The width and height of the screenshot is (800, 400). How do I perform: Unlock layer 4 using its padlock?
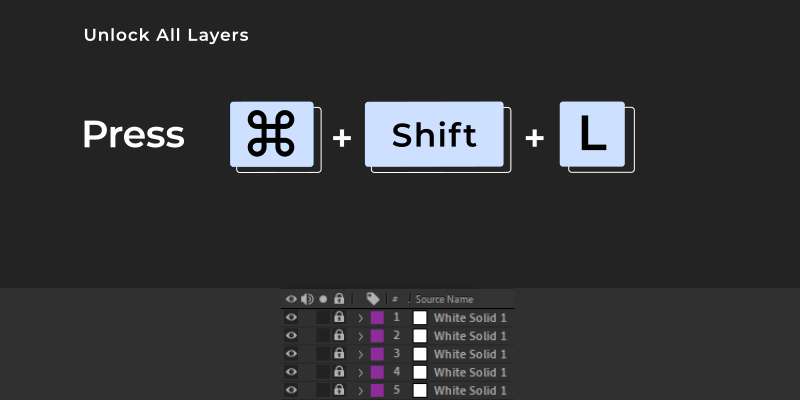click(x=339, y=372)
